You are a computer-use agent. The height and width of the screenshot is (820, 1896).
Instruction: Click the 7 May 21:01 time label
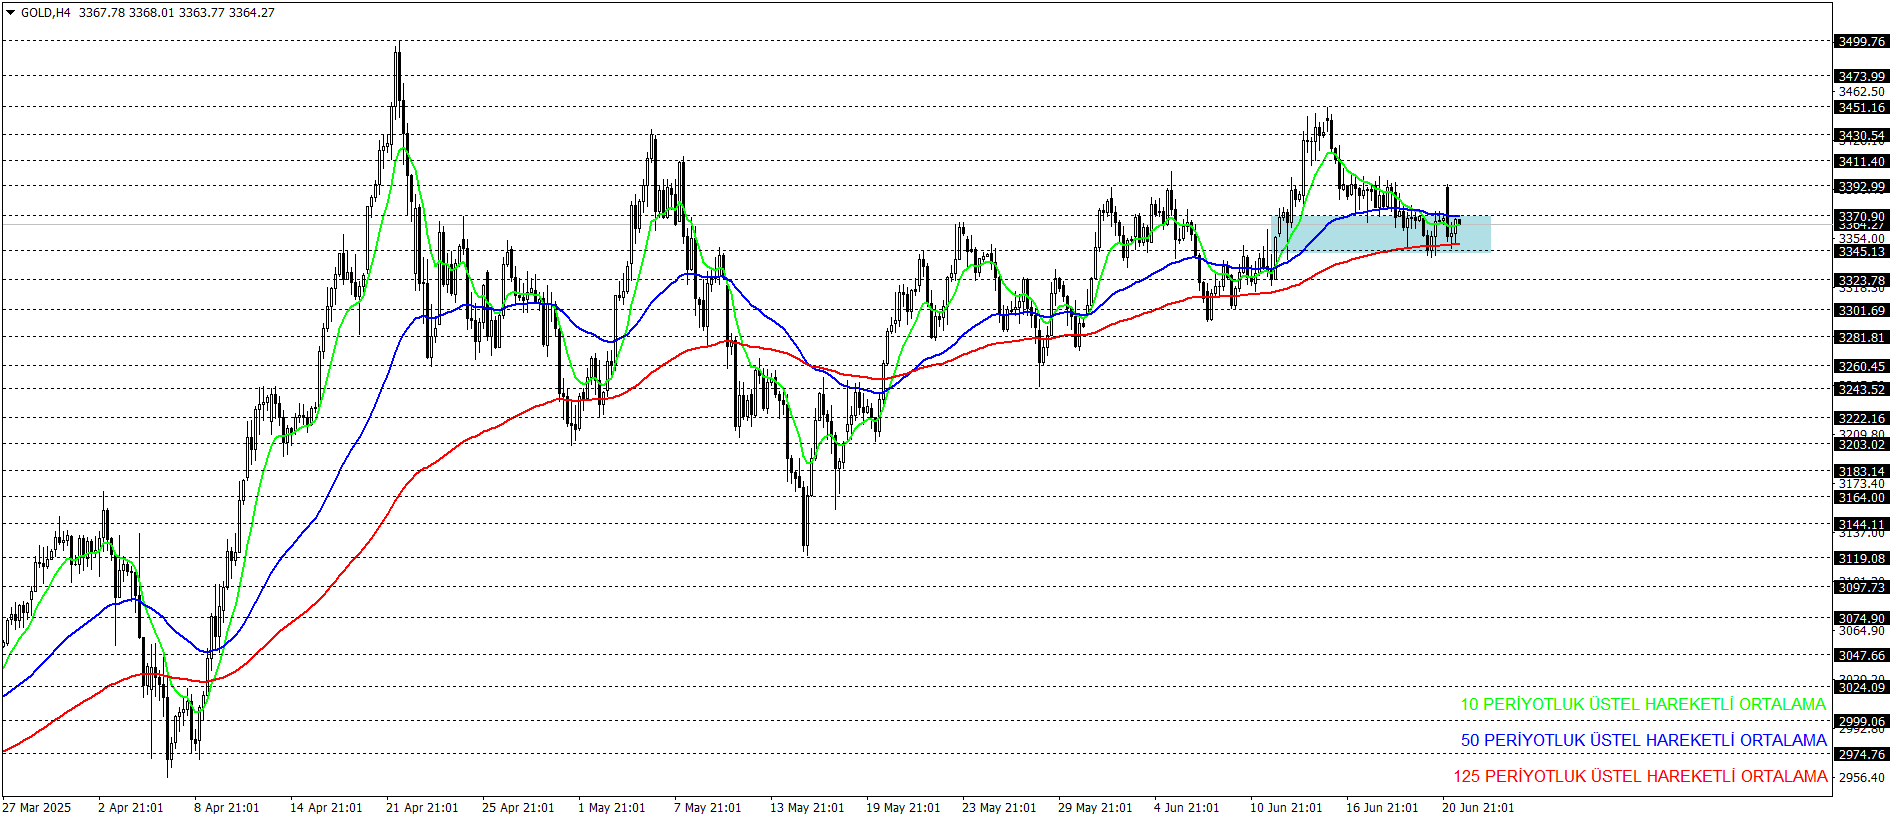(x=707, y=807)
